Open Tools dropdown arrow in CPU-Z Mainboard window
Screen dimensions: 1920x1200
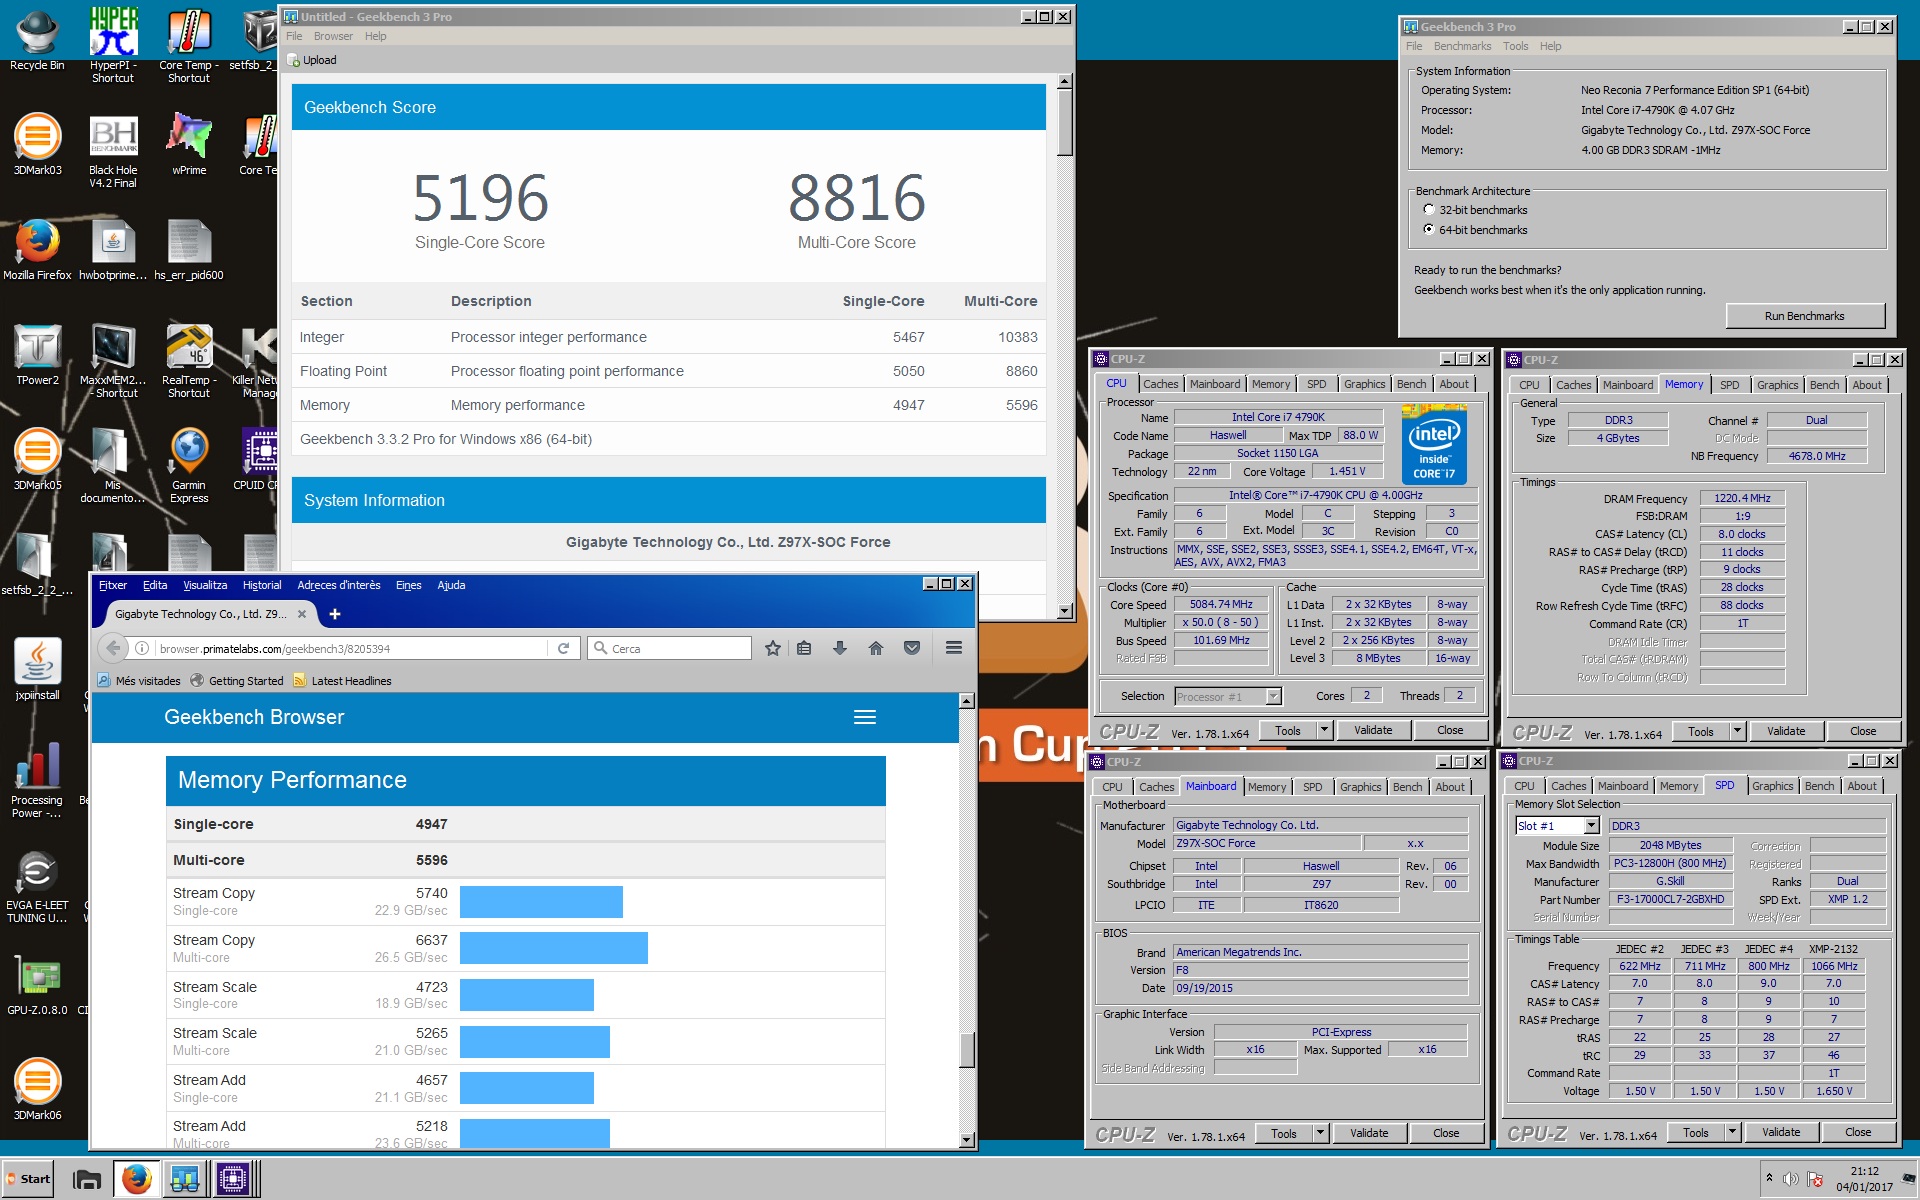[x=1321, y=1134]
